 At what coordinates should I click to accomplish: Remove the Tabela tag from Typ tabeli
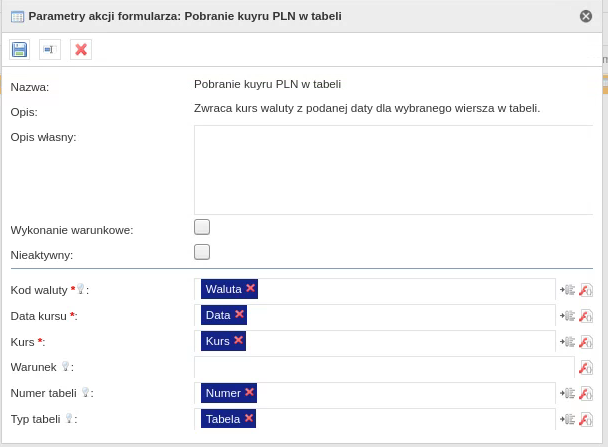point(248,418)
